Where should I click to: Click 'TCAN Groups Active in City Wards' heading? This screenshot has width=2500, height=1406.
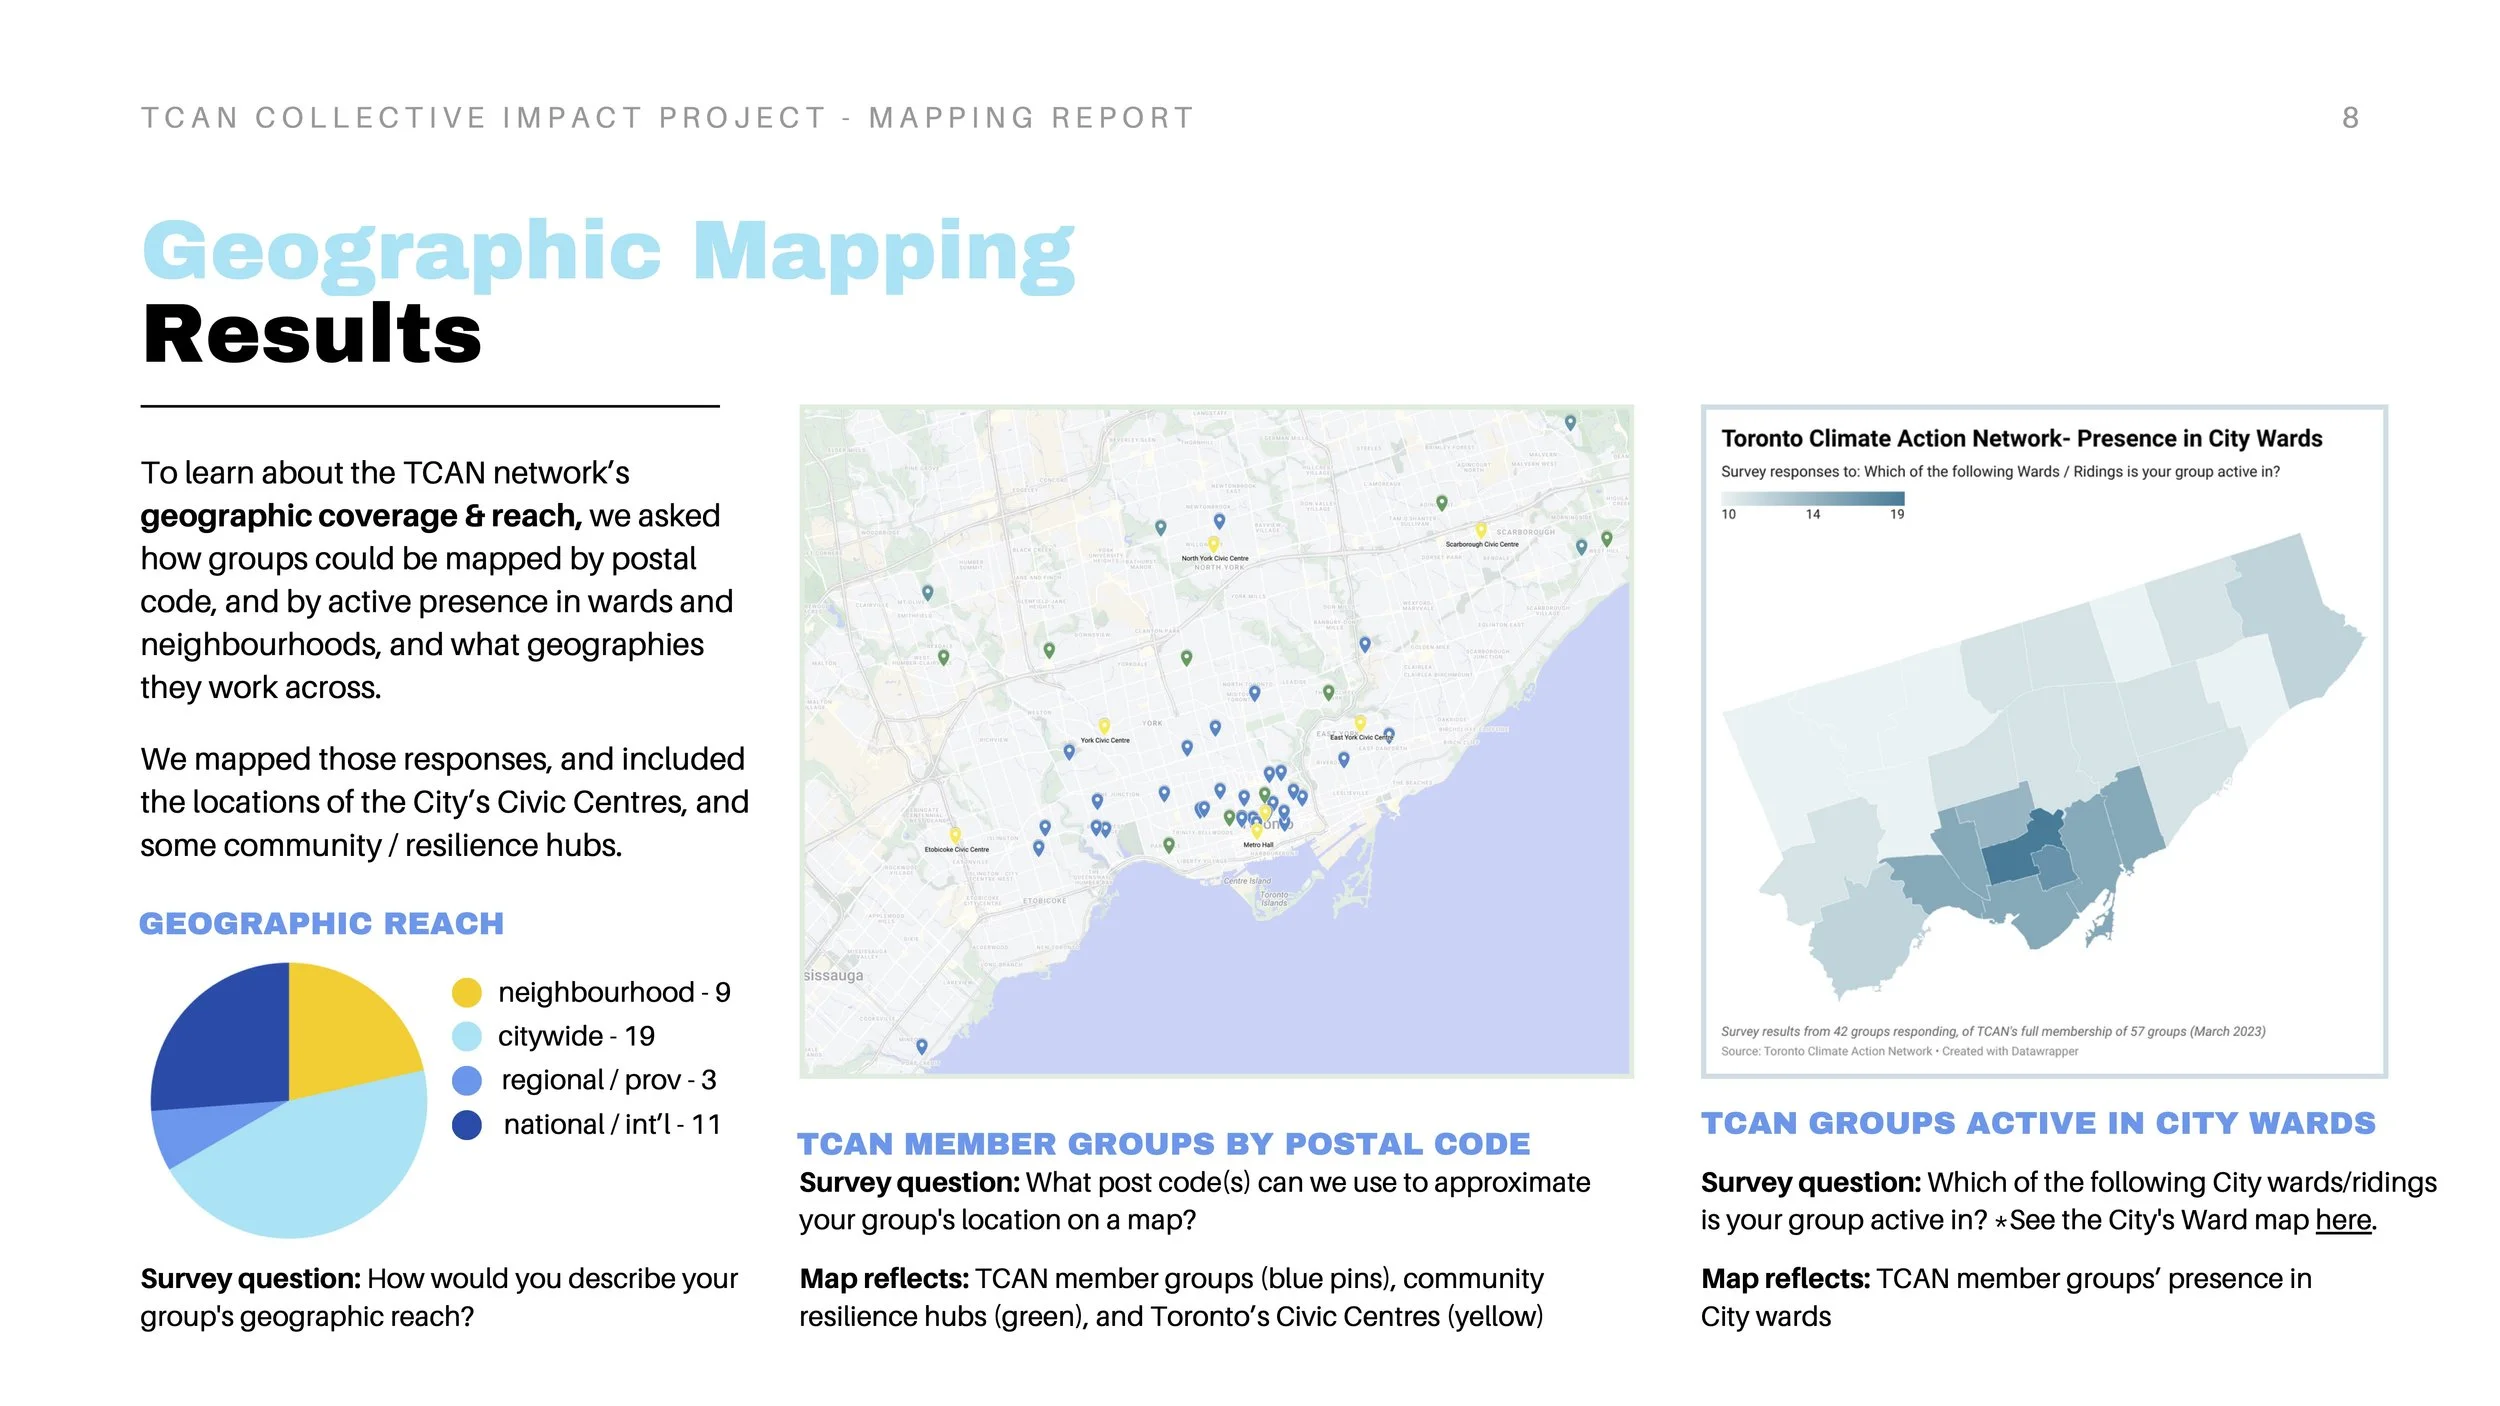pyautogui.click(x=2038, y=1123)
